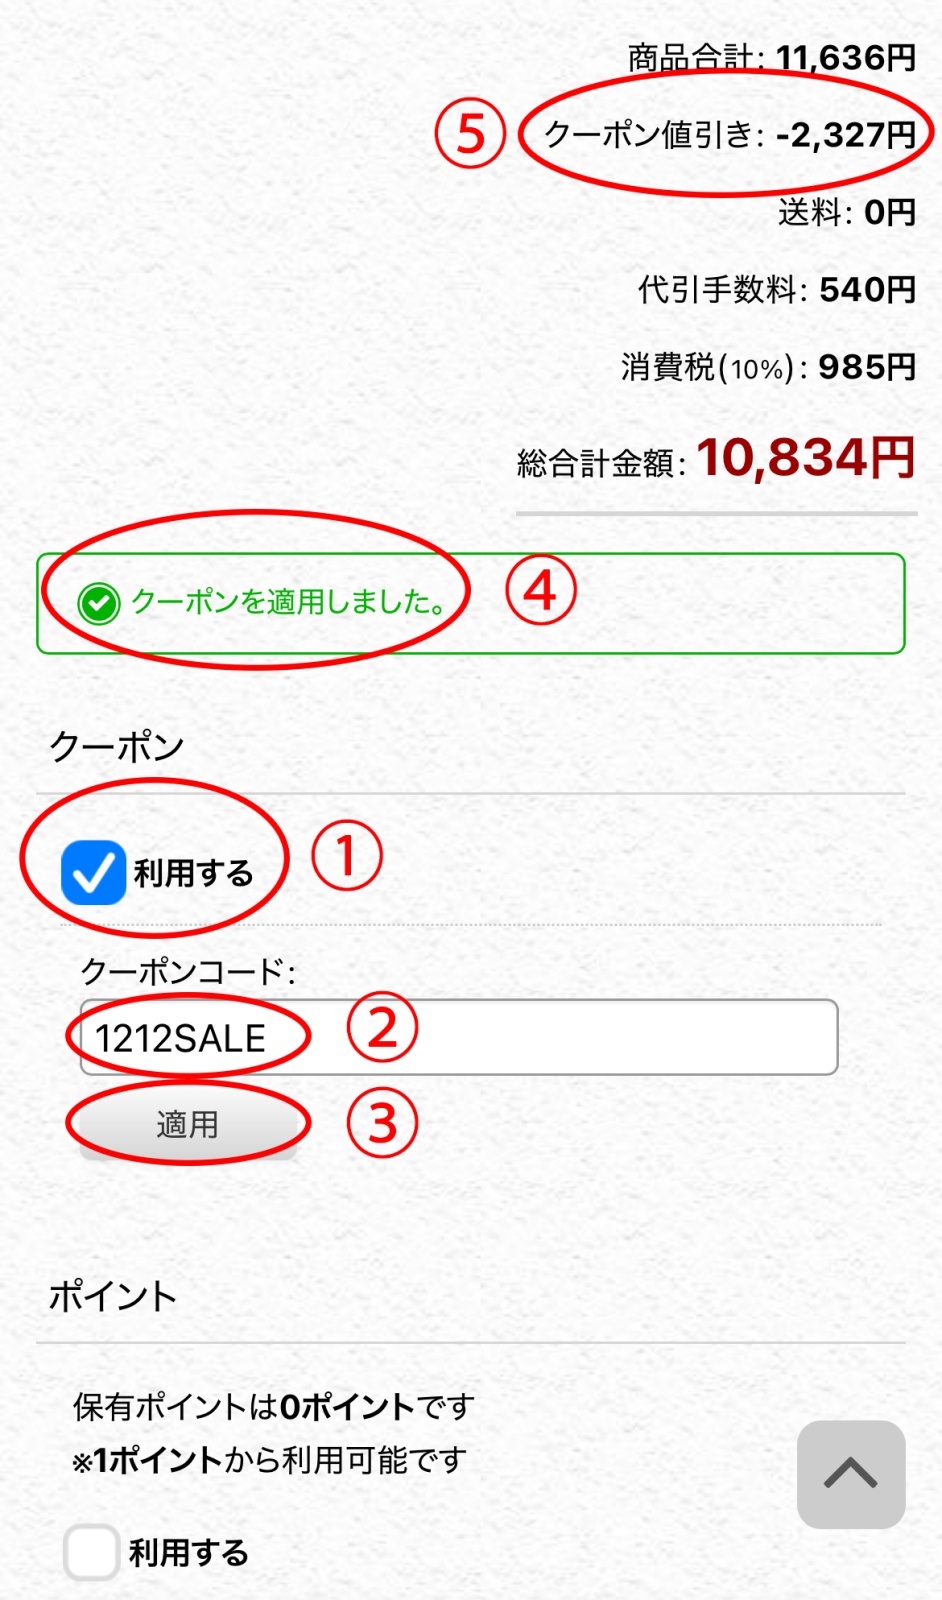
Task: Click the circled number 2 marker
Action: (382, 1028)
